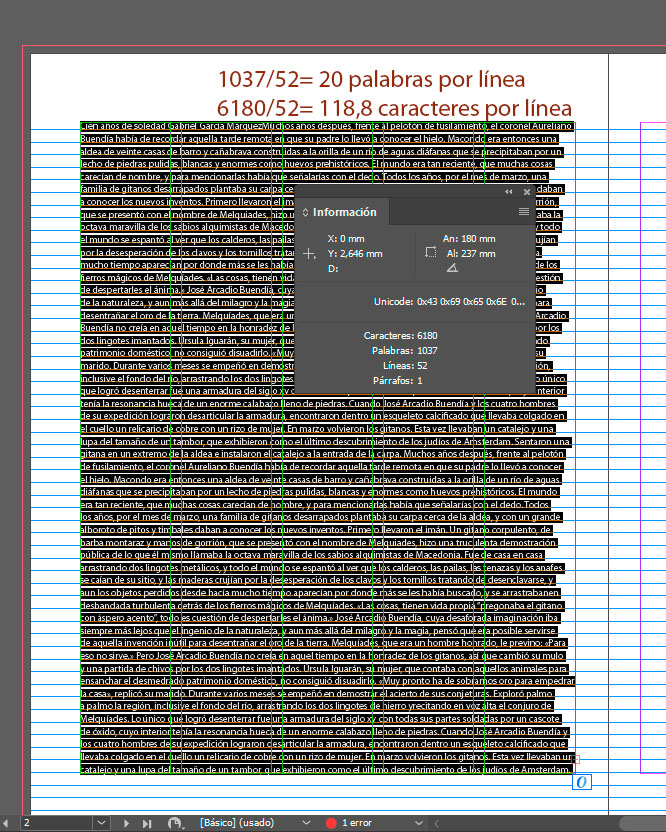This screenshot has width=666, height=832.
Task: Open the '1 error' preflight status
Action: click(357, 822)
